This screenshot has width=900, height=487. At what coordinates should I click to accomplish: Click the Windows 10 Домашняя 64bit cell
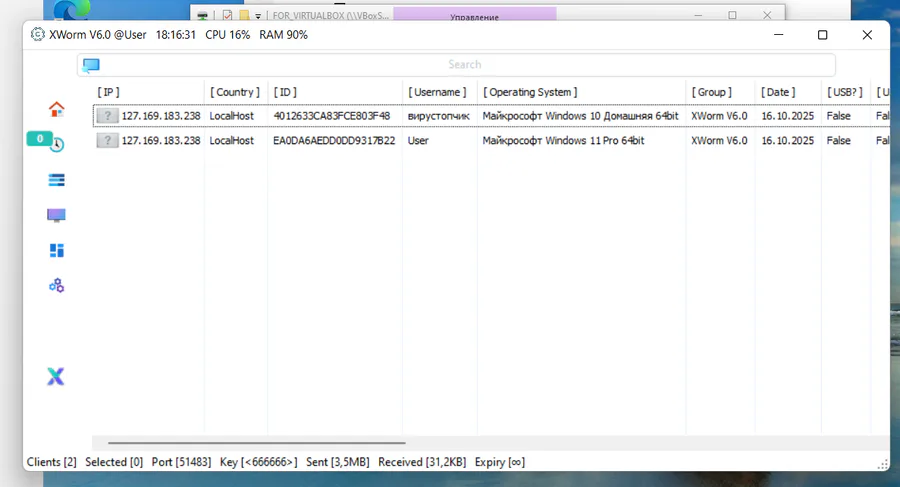[x=580, y=116]
